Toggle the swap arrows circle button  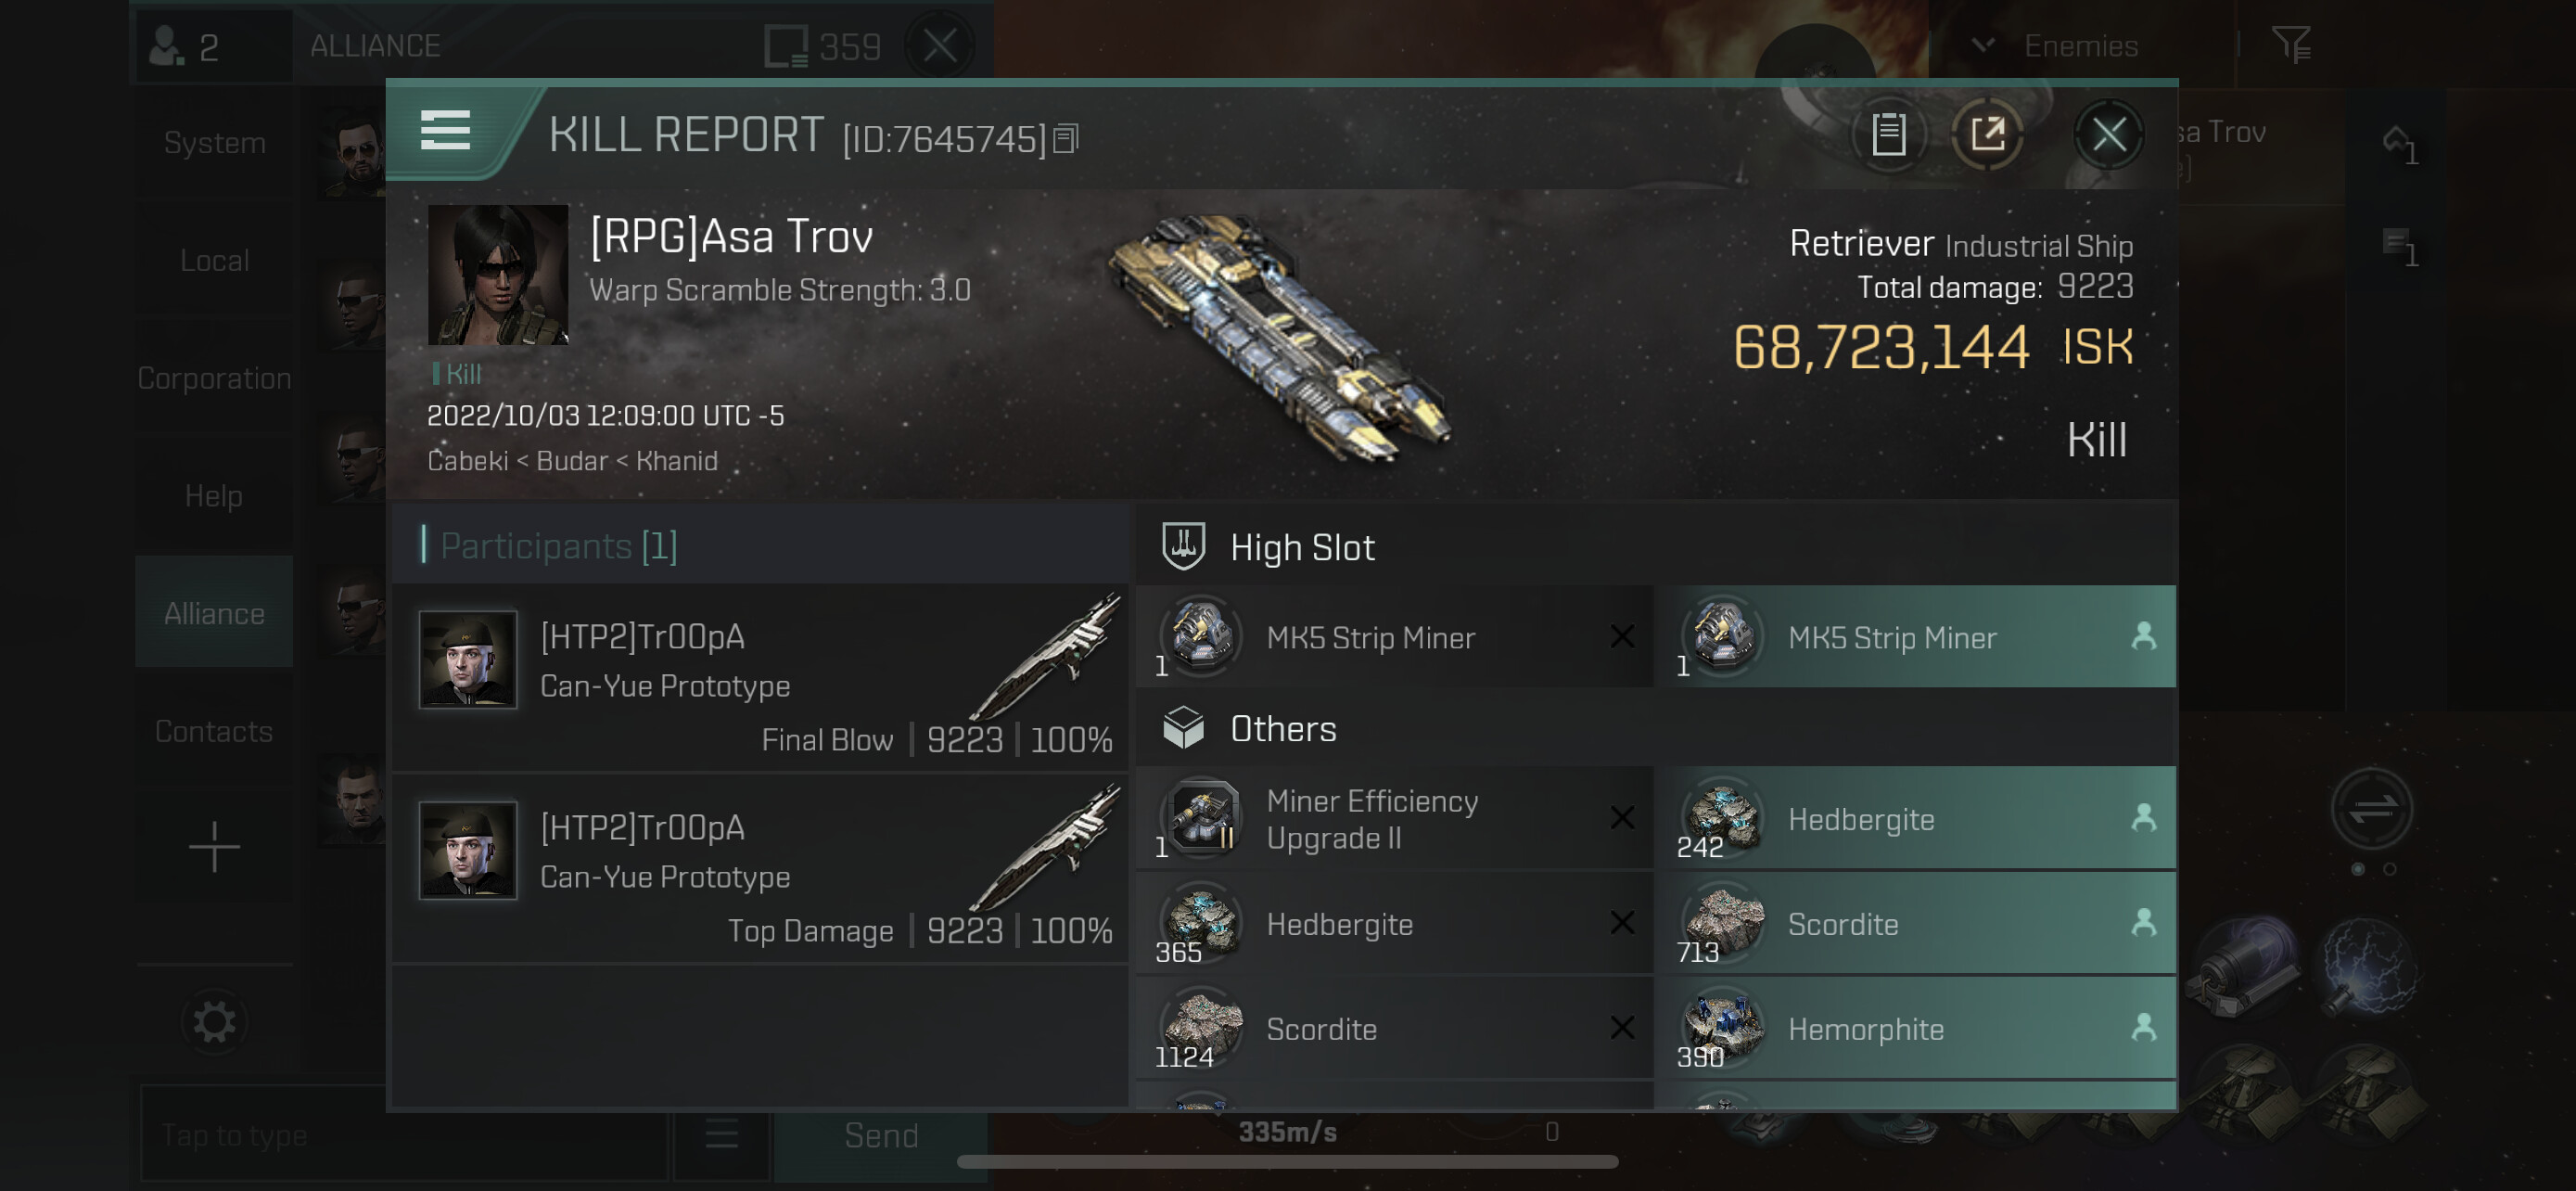point(2372,808)
